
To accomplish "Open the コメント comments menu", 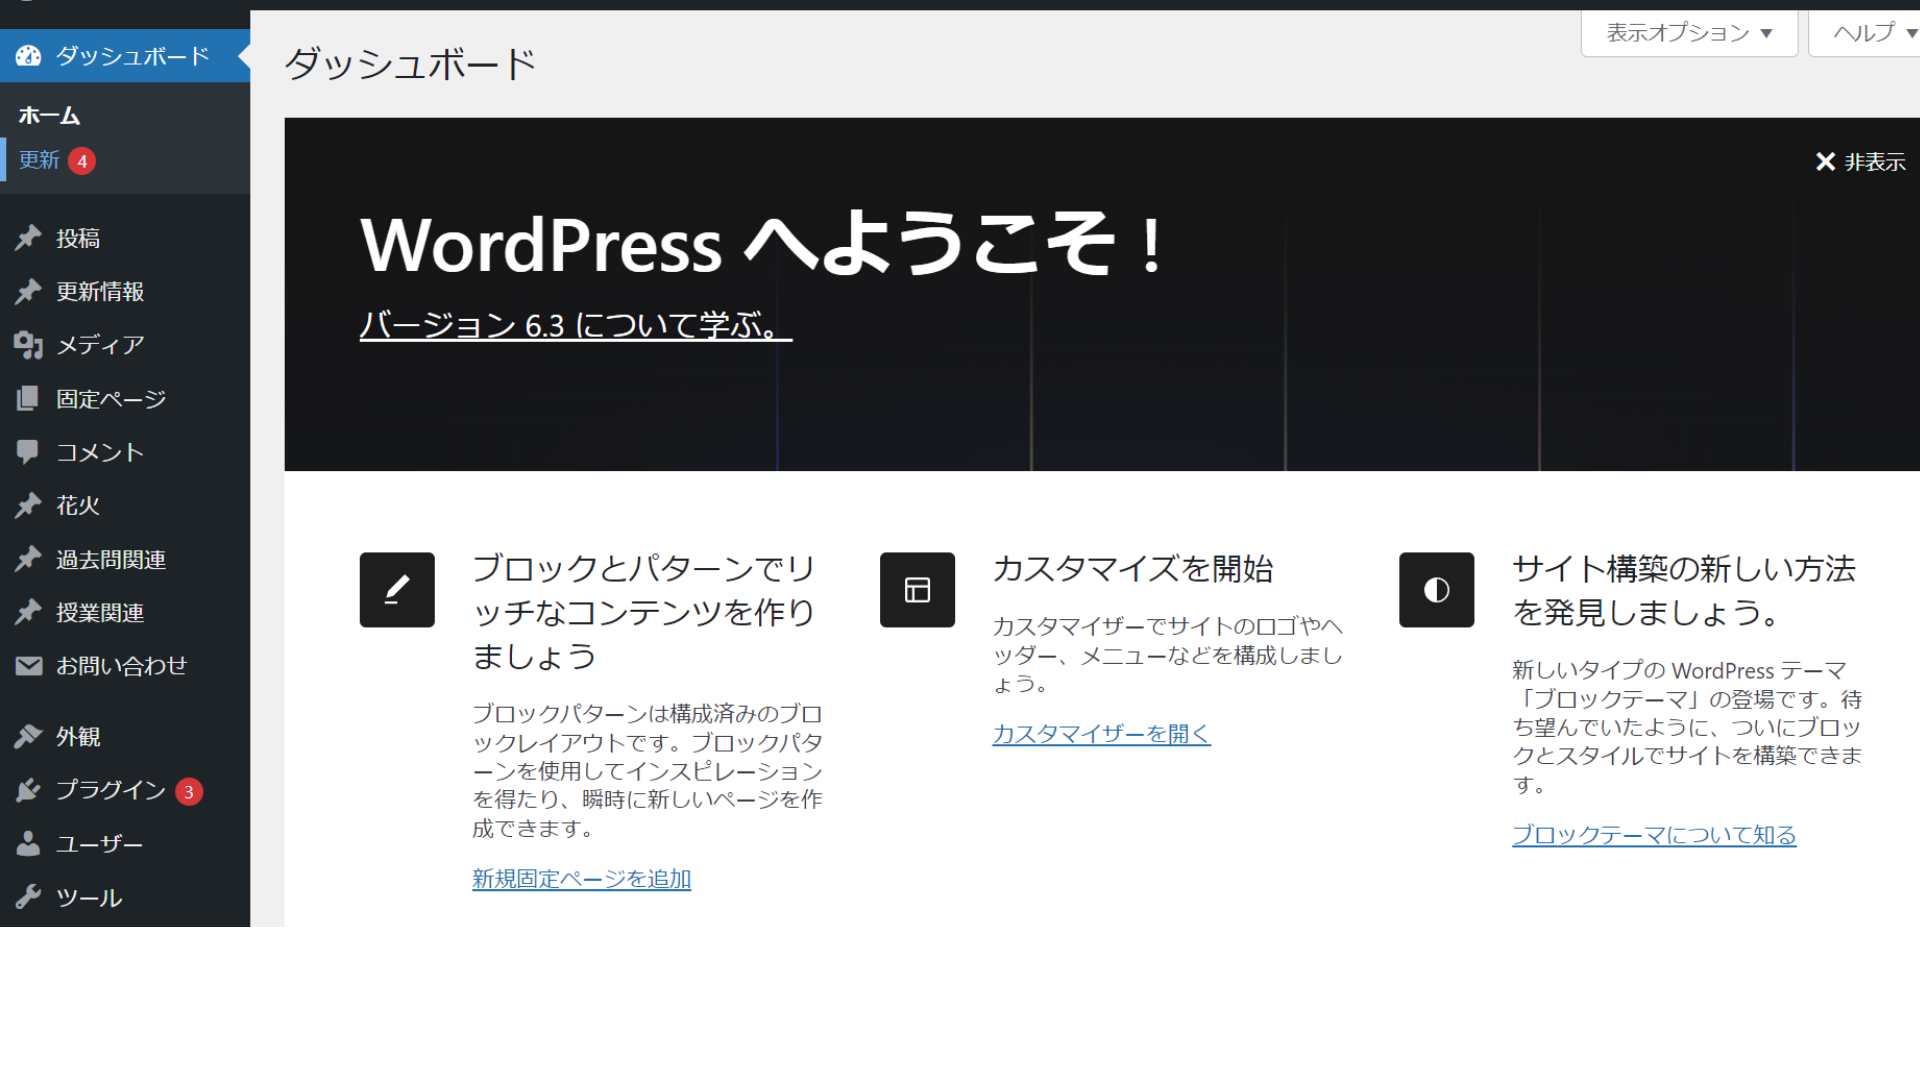I will (x=125, y=452).
